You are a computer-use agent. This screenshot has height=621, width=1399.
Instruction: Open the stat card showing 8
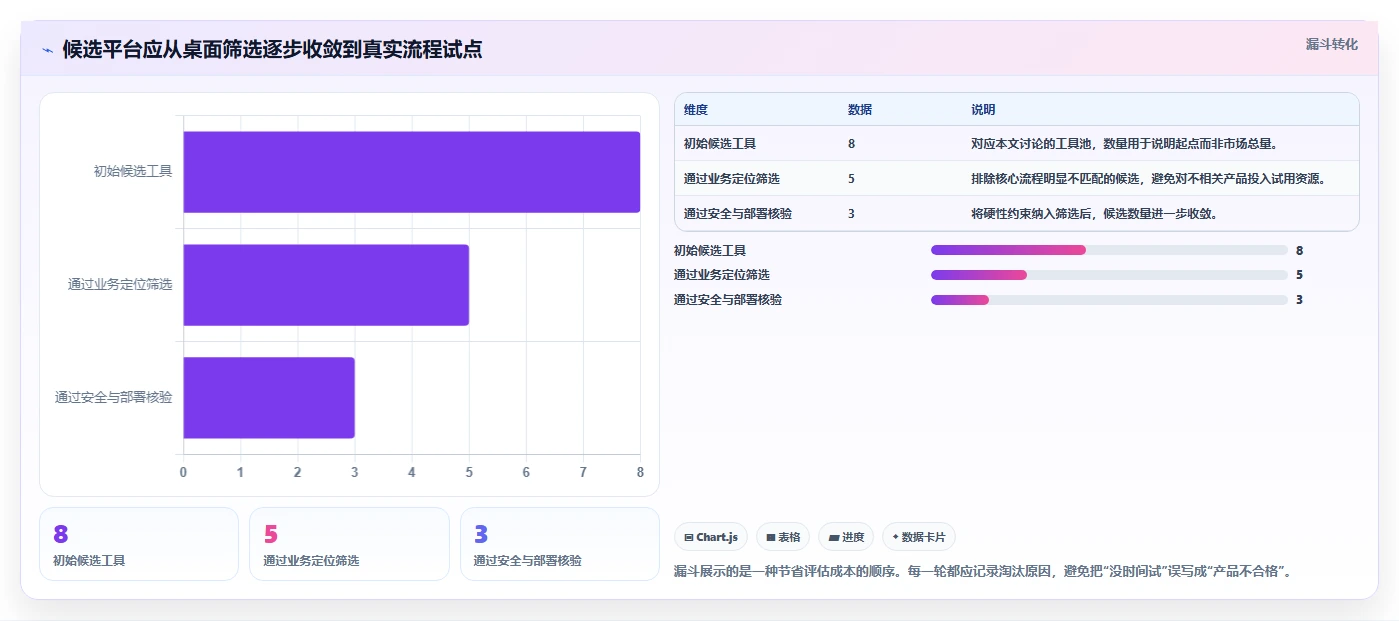[x=139, y=544]
